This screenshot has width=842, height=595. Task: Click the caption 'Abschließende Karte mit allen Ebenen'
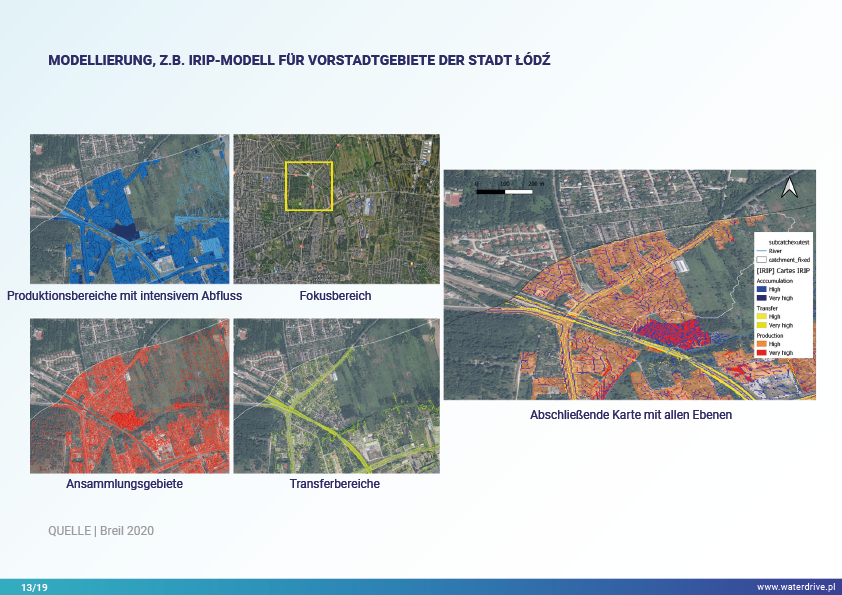pyautogui.click(x=631, y=414)
